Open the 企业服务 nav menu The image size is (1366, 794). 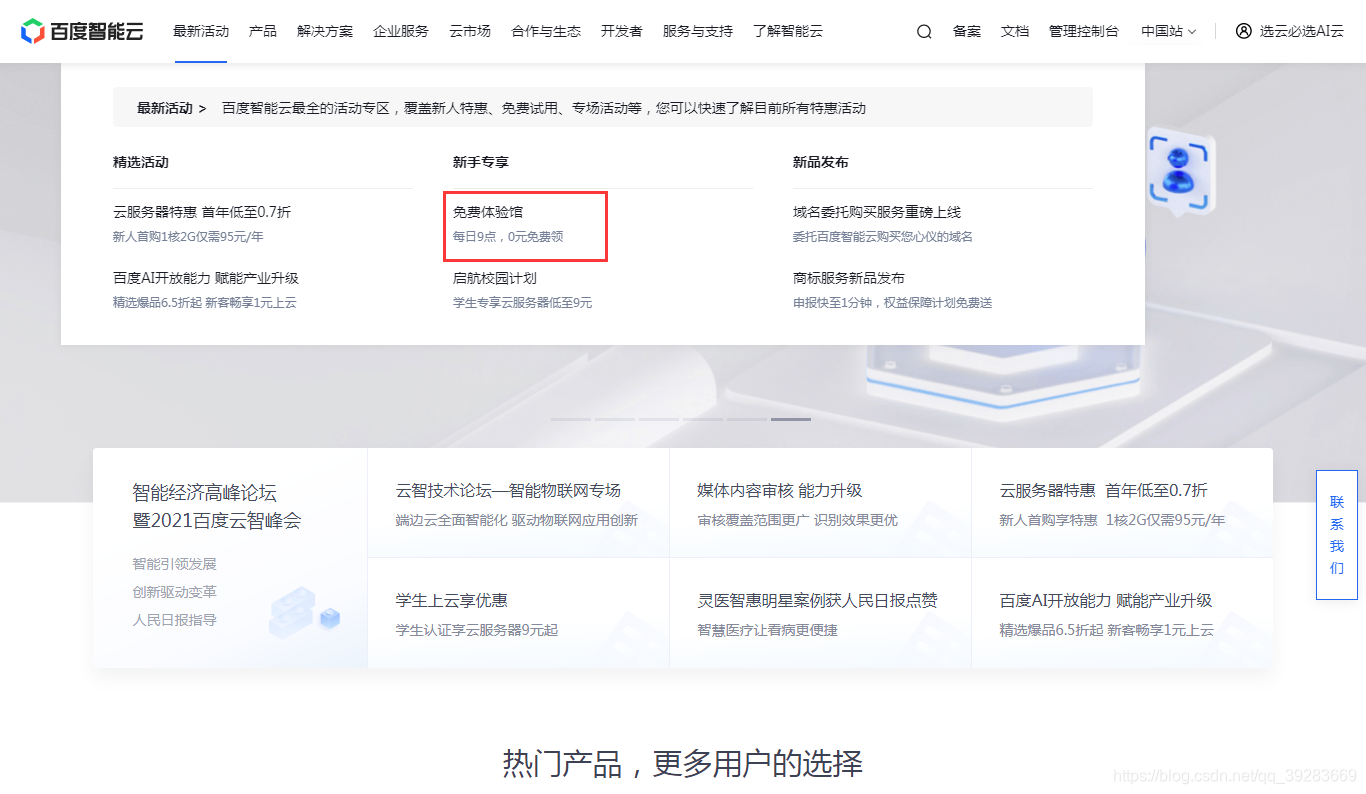tap(401, 31)
